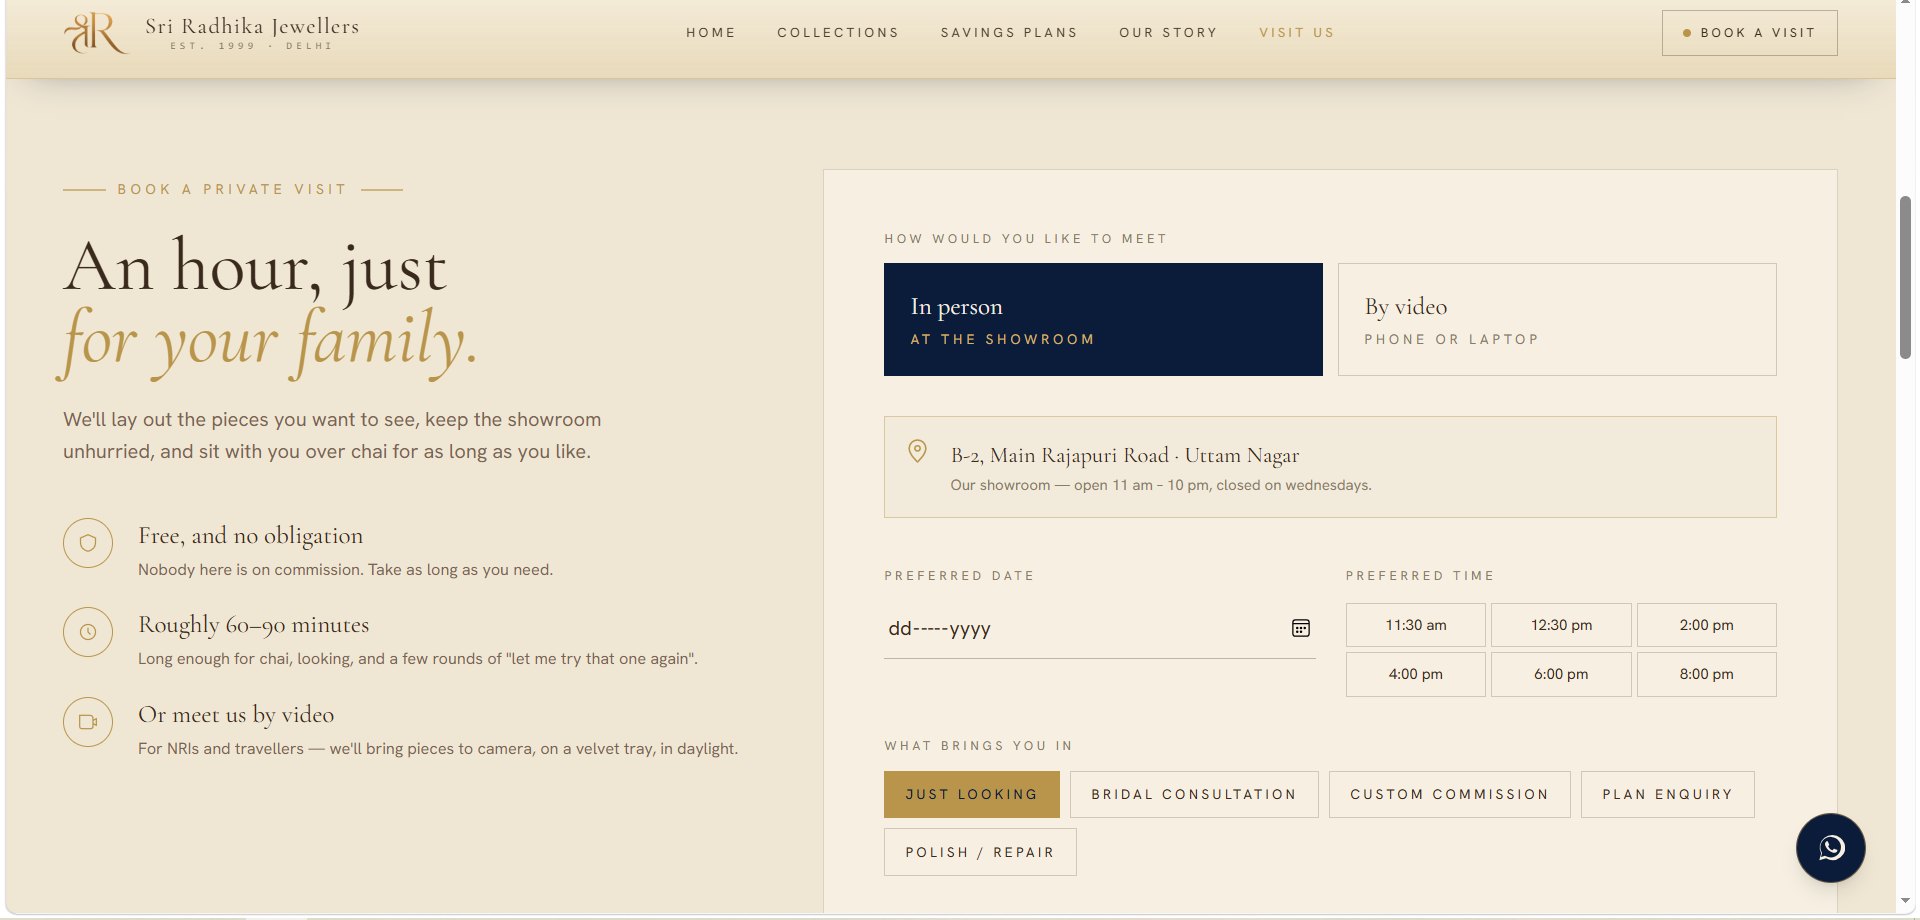This screenshot has height=920, width=1920.
Task: Click the video camera icon beside Or meet us by video
Action: pos(88,722)
